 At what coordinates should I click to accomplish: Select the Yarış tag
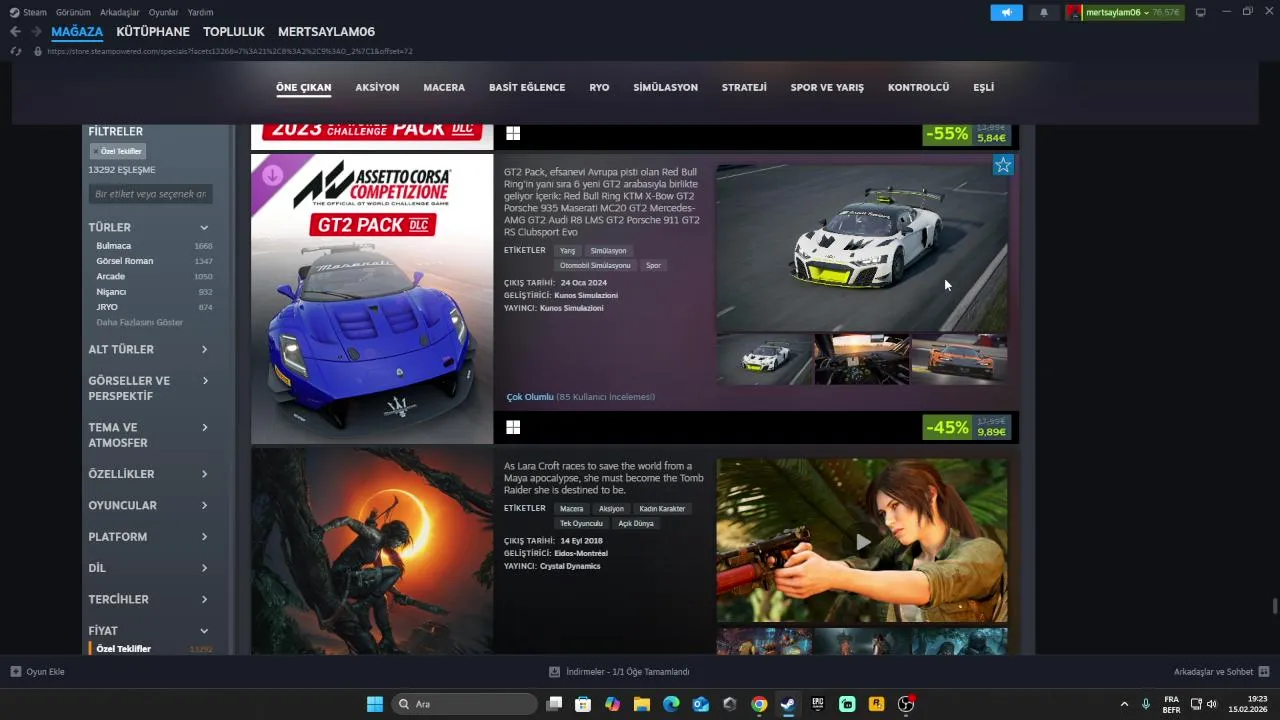click(567, 251)
